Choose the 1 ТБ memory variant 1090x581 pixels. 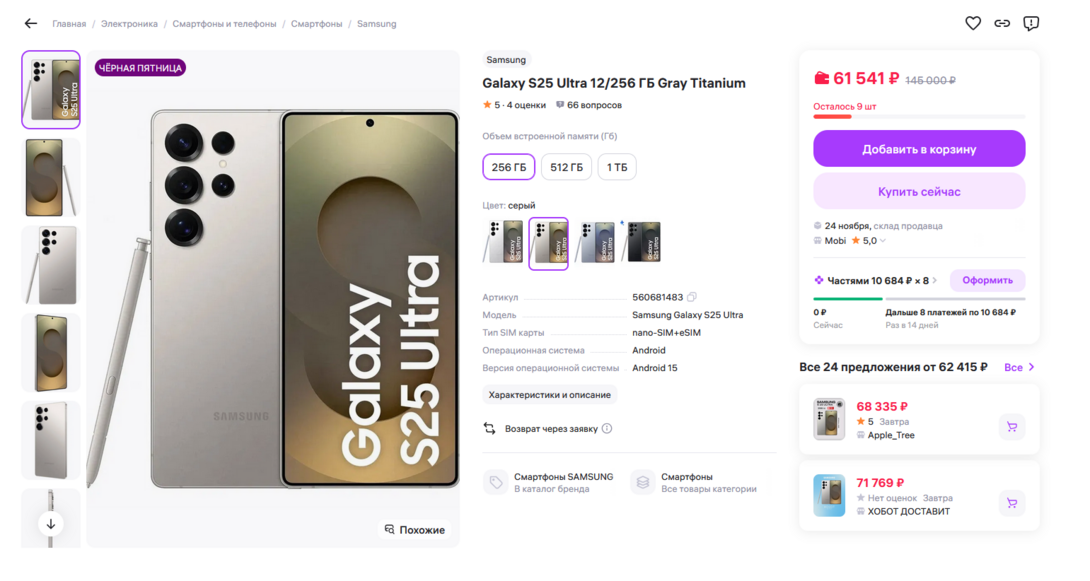point(616,167)
